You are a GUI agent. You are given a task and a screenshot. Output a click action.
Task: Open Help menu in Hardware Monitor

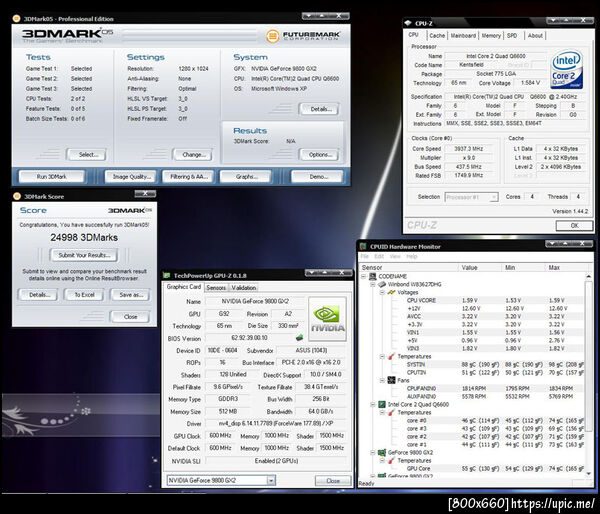coord(412,256)
